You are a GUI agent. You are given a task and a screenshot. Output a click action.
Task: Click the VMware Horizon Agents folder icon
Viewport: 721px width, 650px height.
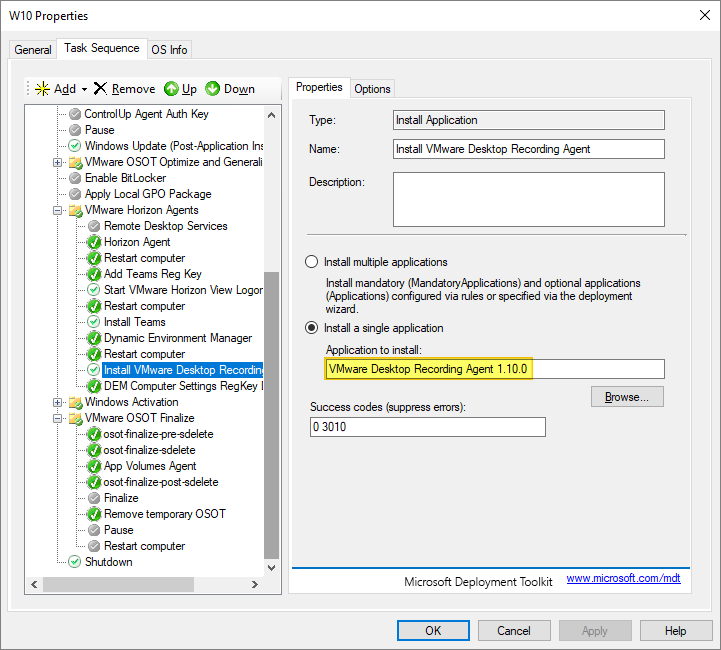75,210
